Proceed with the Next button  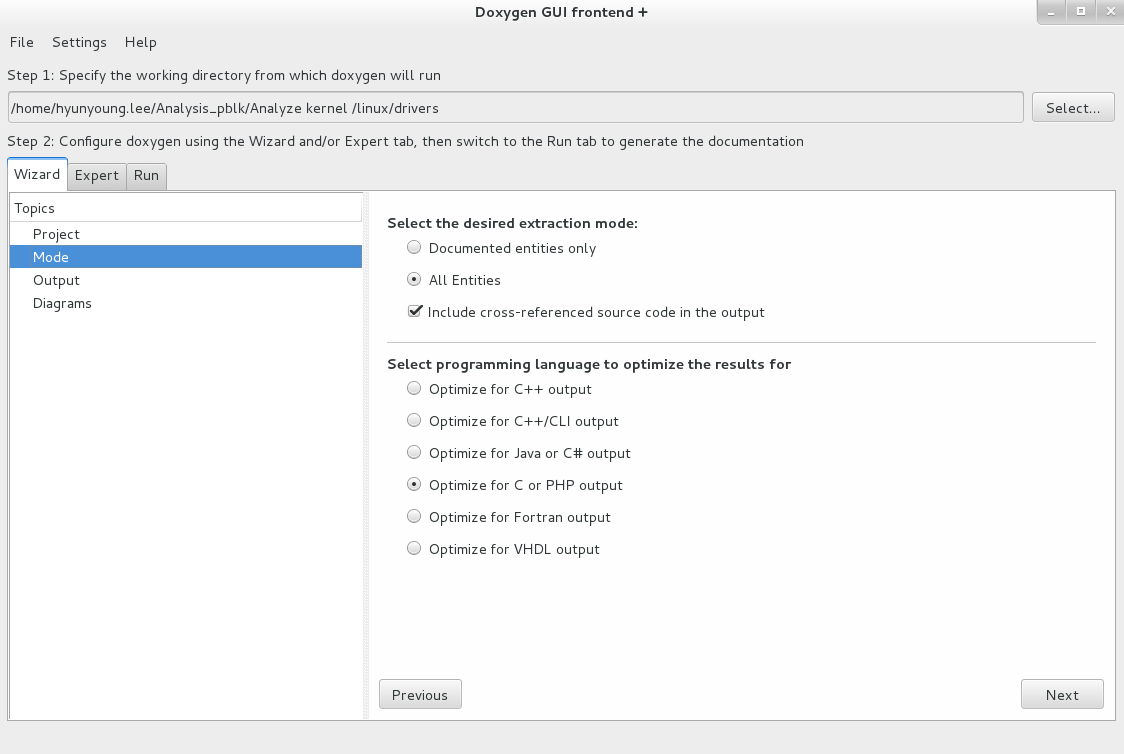[1062, 695]
